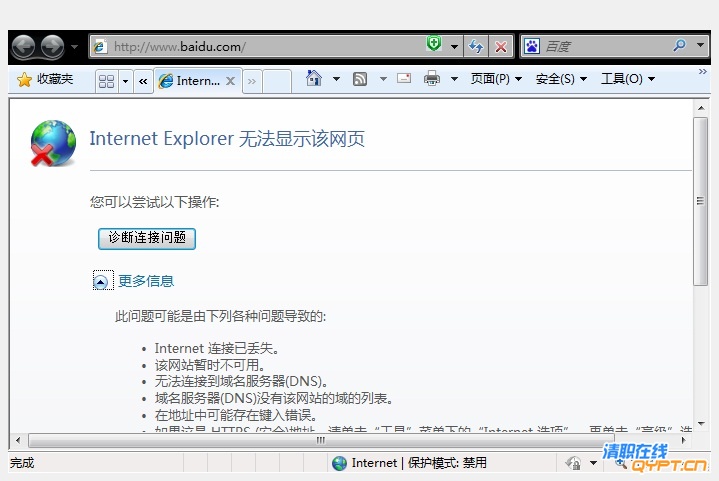Click the vertical scrollbar thumb
The height and width of the screenshot is (481, 719).
coord(700,201)
